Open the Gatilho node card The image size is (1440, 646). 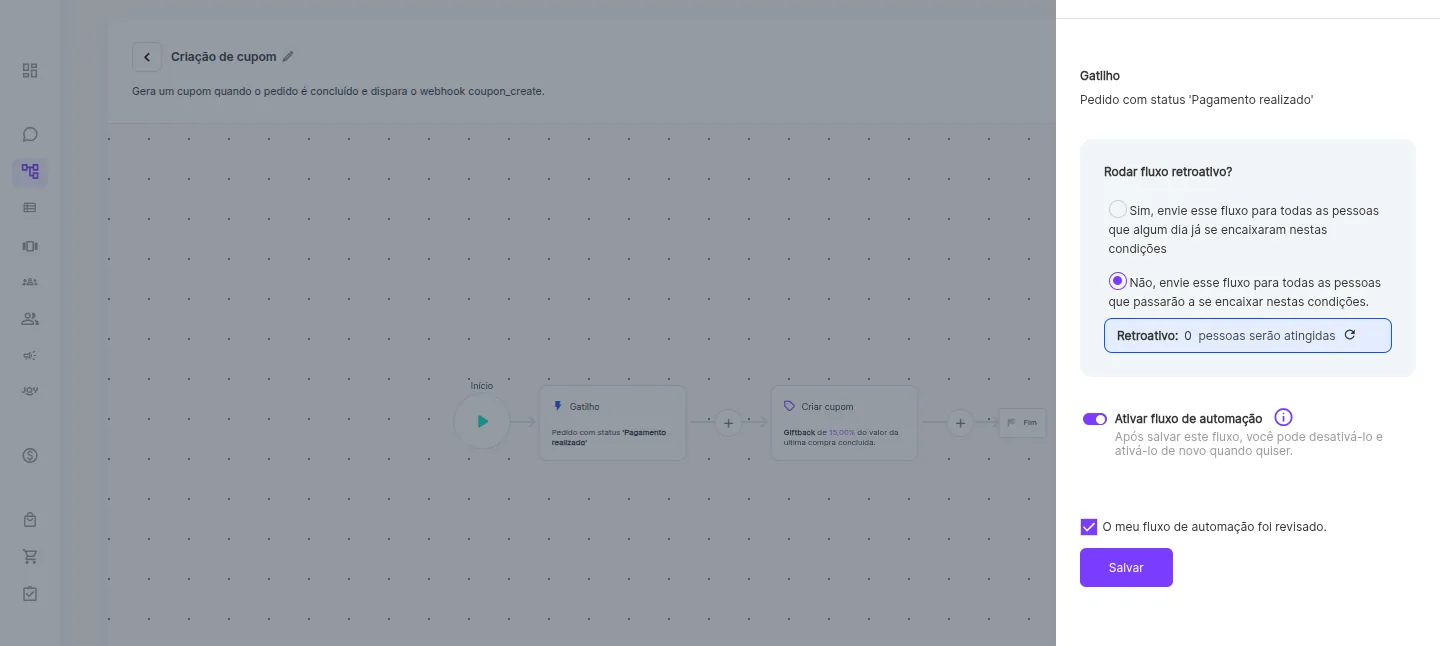(x=612, y=423)
